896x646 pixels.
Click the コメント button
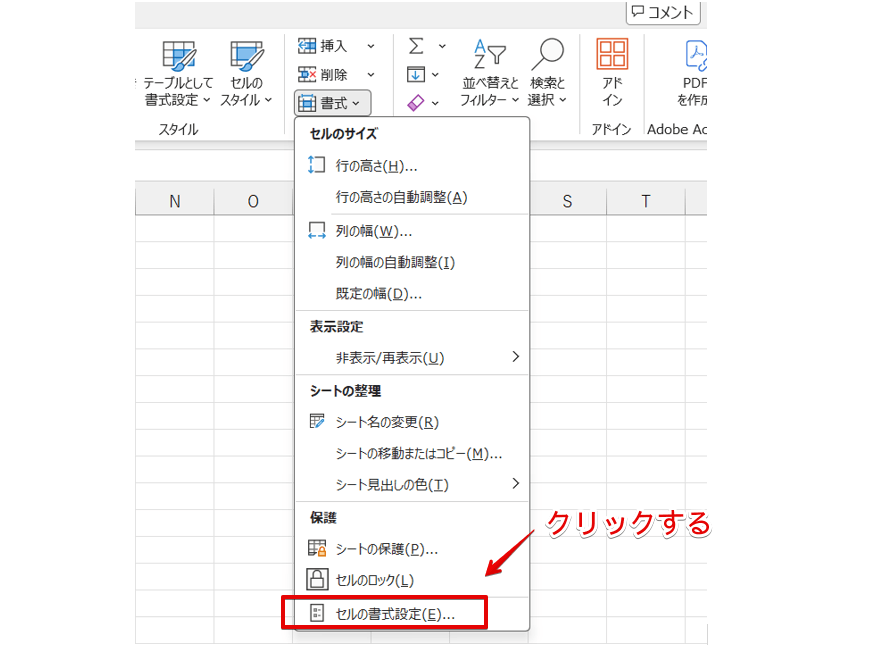pos(663,13)
